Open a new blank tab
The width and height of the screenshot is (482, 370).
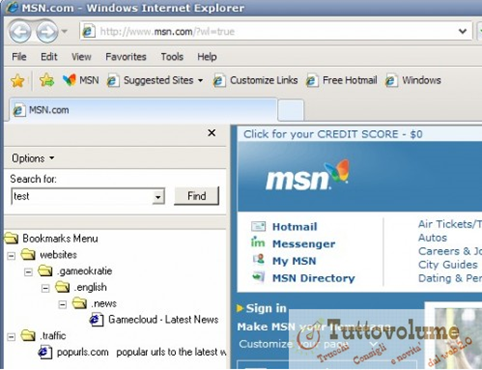pos(291,110)
